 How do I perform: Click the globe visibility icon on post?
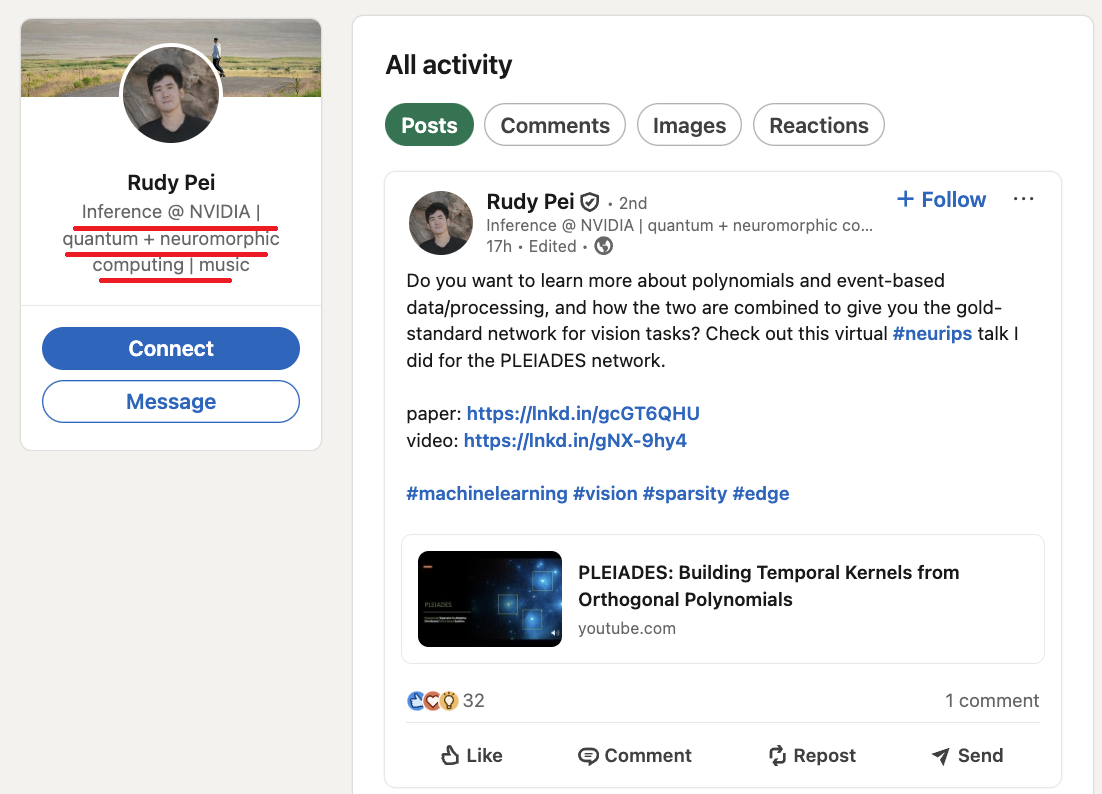[x=603, y=246]
